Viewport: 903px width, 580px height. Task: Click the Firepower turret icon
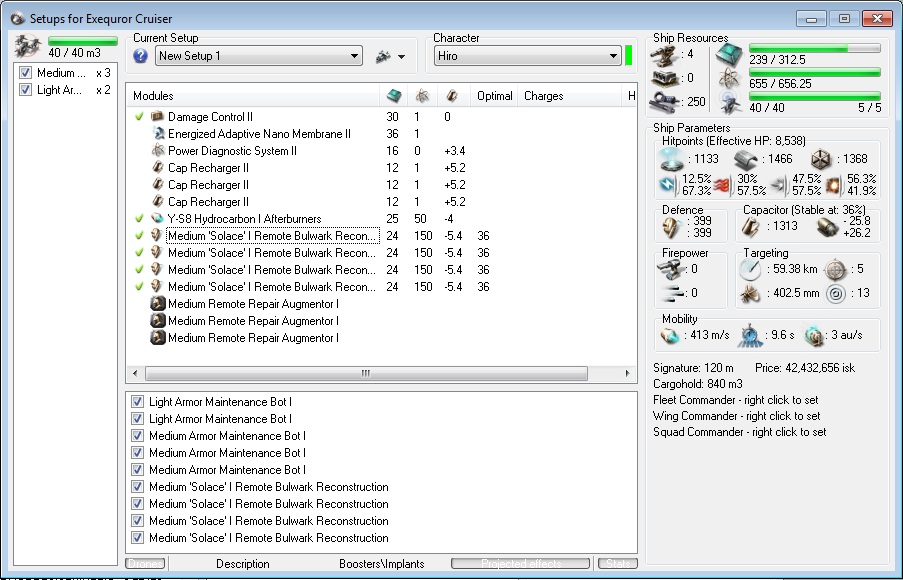[670, 268]
